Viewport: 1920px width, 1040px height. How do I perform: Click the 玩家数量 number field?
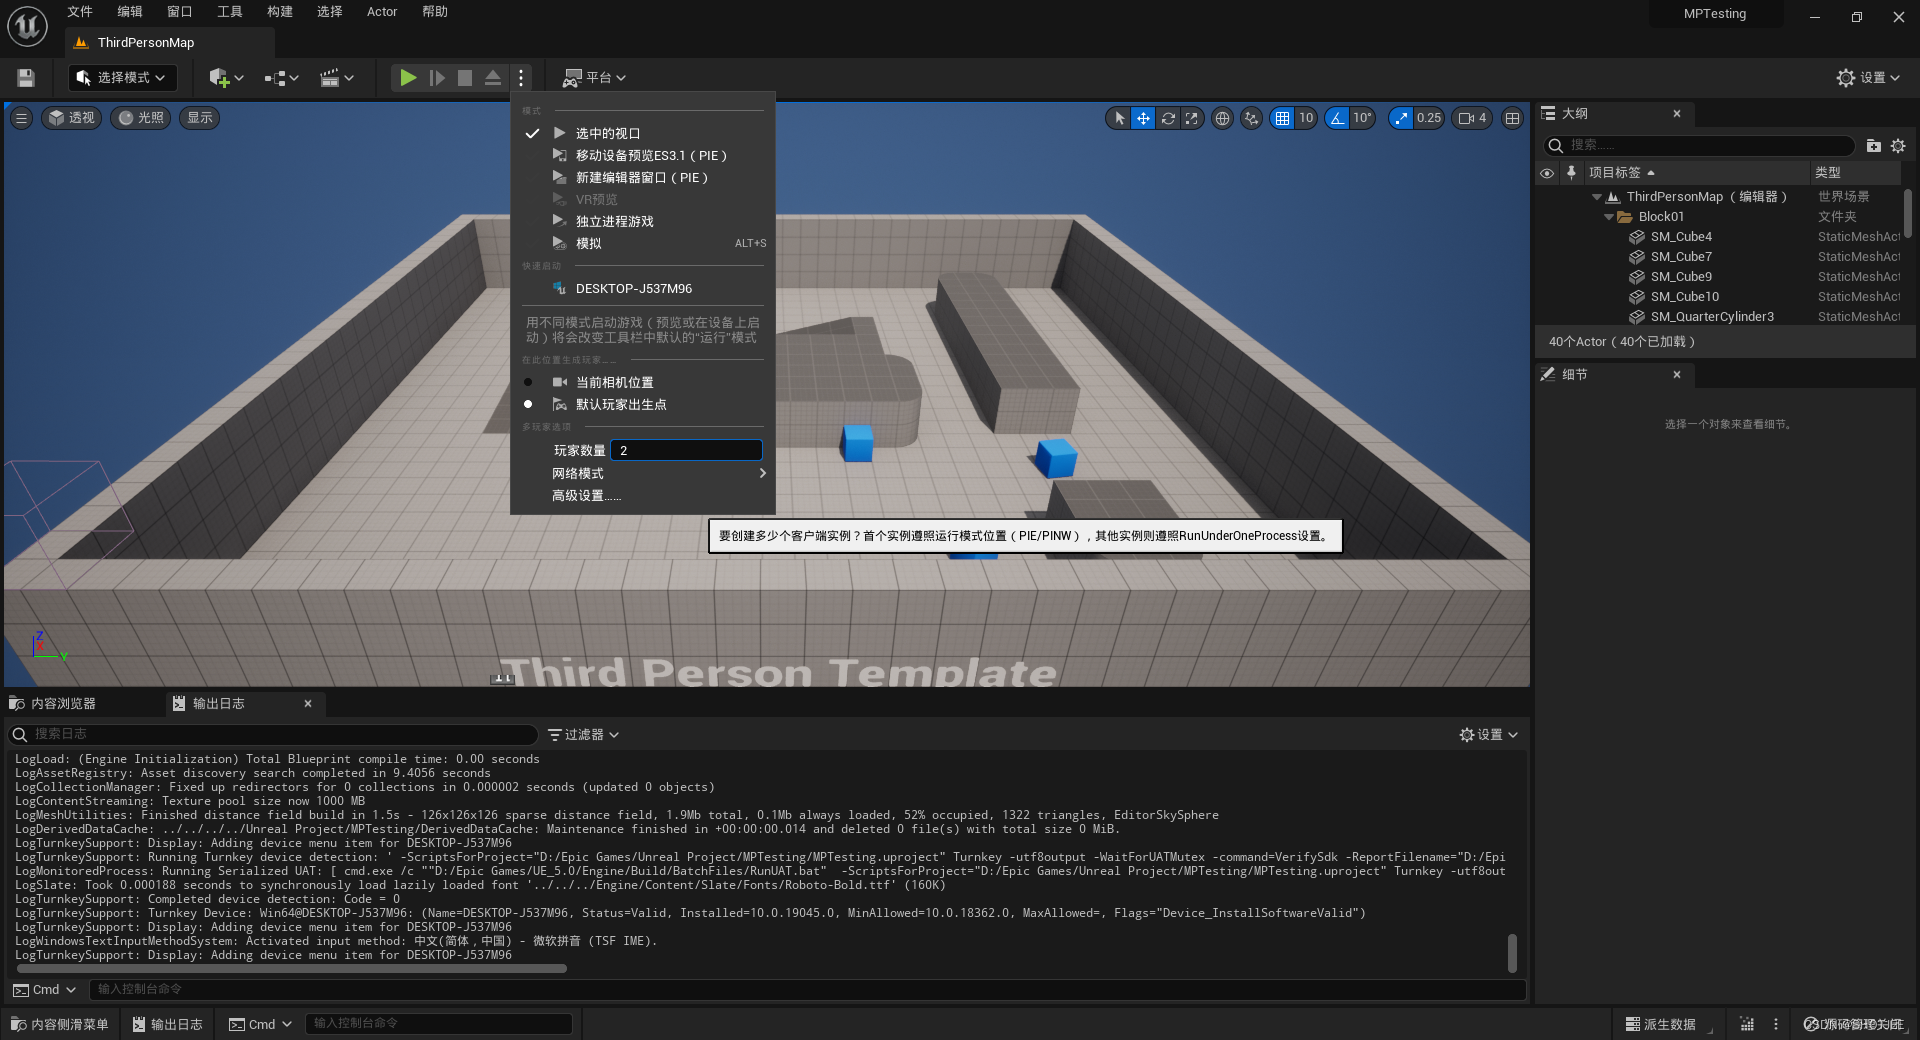[x=687, y=450]
